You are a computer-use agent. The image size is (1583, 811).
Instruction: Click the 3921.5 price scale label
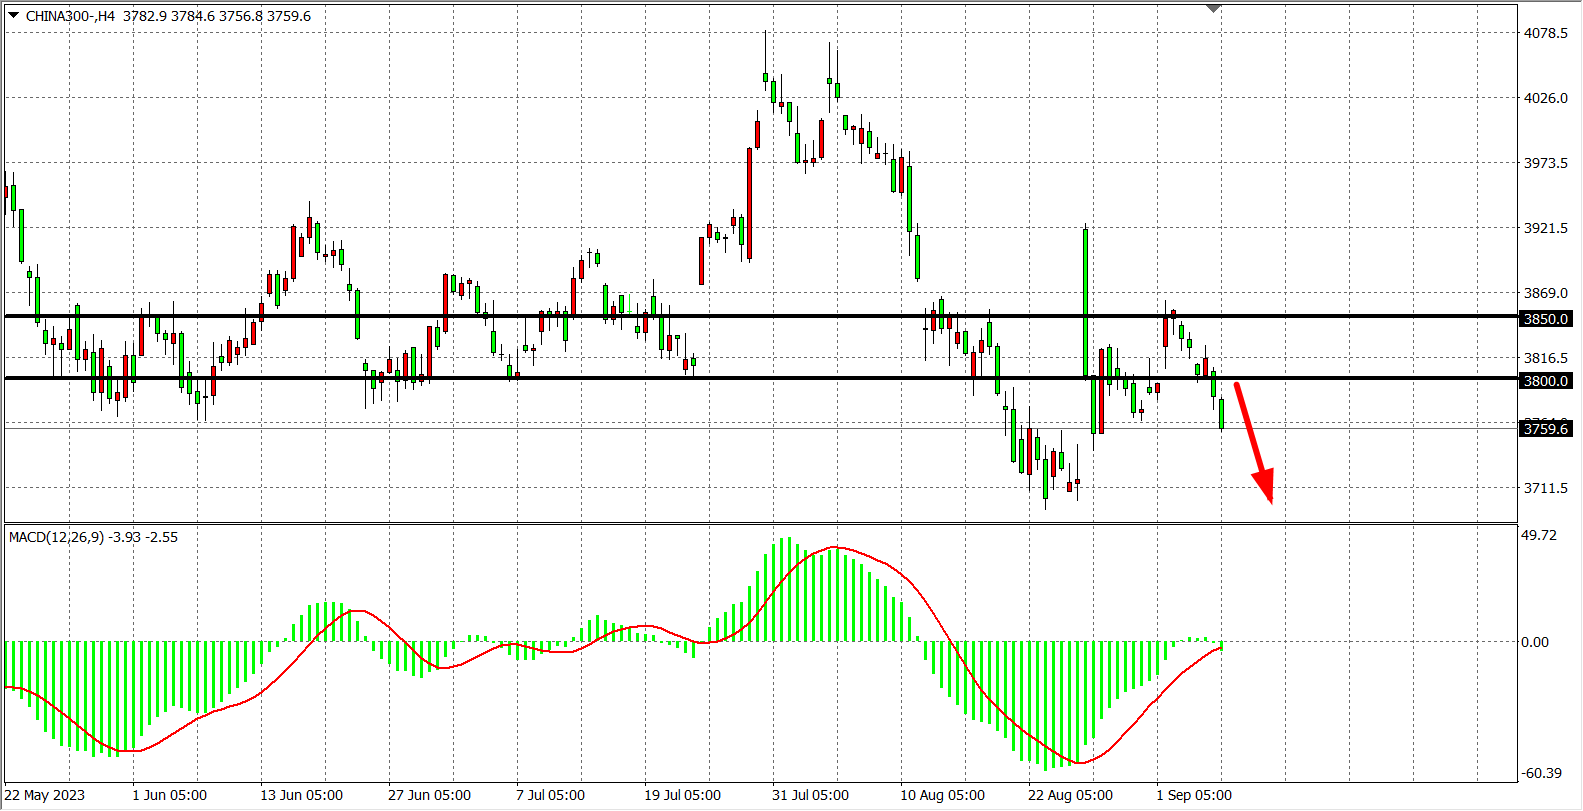(x=1545, y=228)
